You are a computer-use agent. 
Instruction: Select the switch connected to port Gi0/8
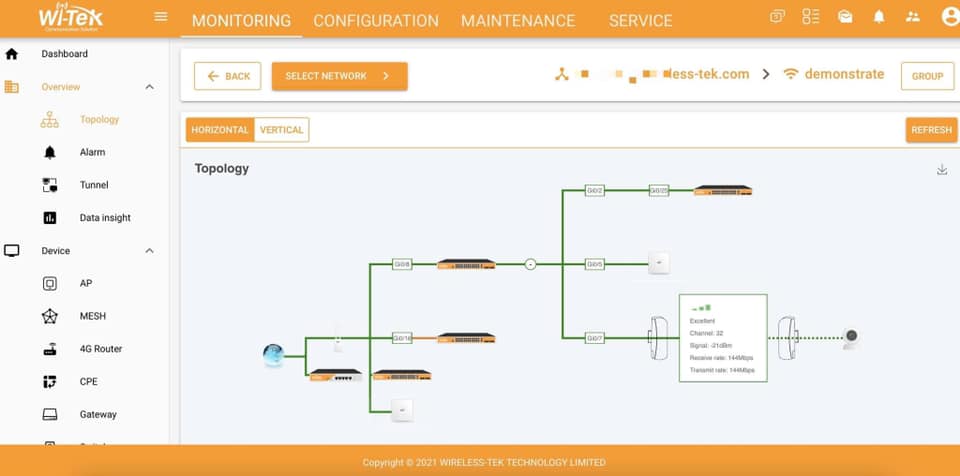[x=467, y=264]
